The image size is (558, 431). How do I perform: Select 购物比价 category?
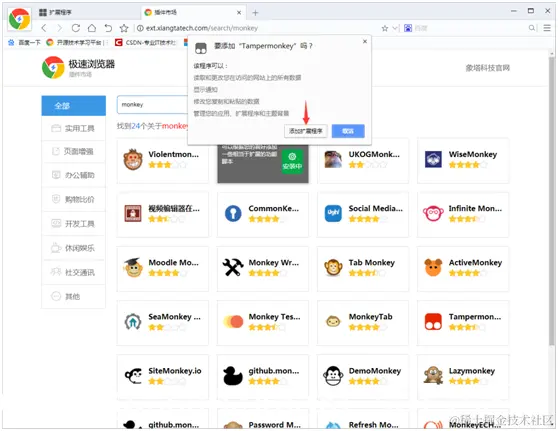pos(74,199)
